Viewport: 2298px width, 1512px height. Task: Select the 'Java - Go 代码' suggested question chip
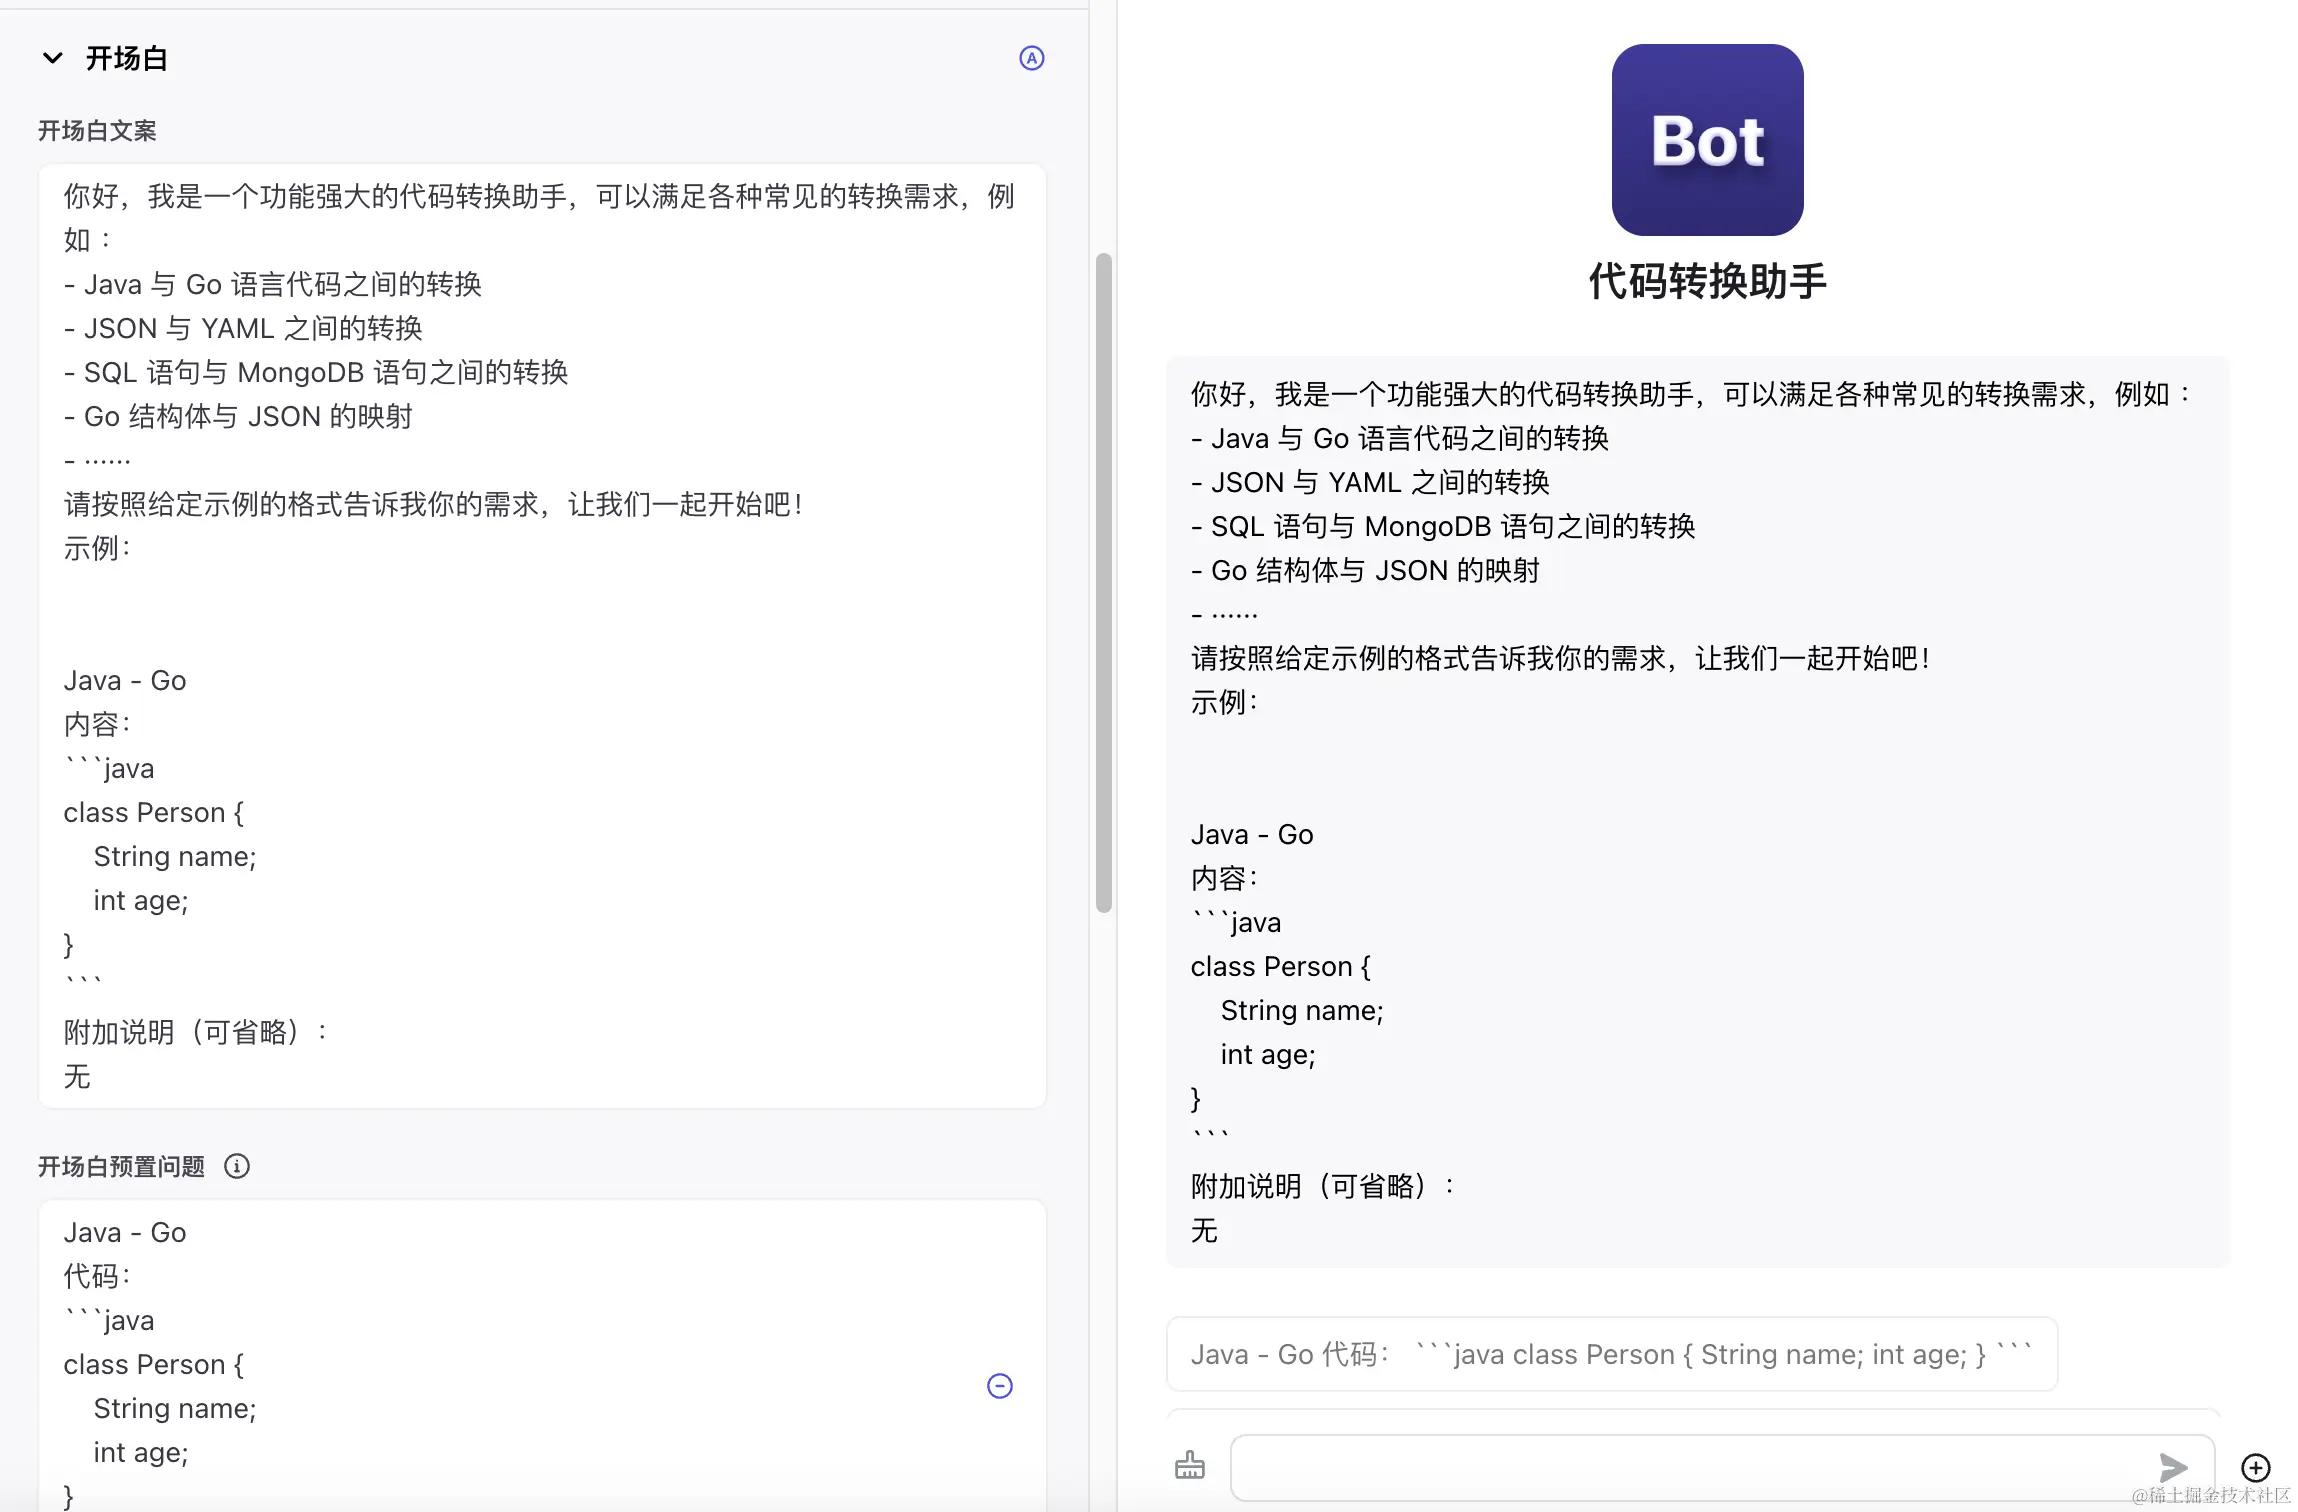click(1610, 1354)
